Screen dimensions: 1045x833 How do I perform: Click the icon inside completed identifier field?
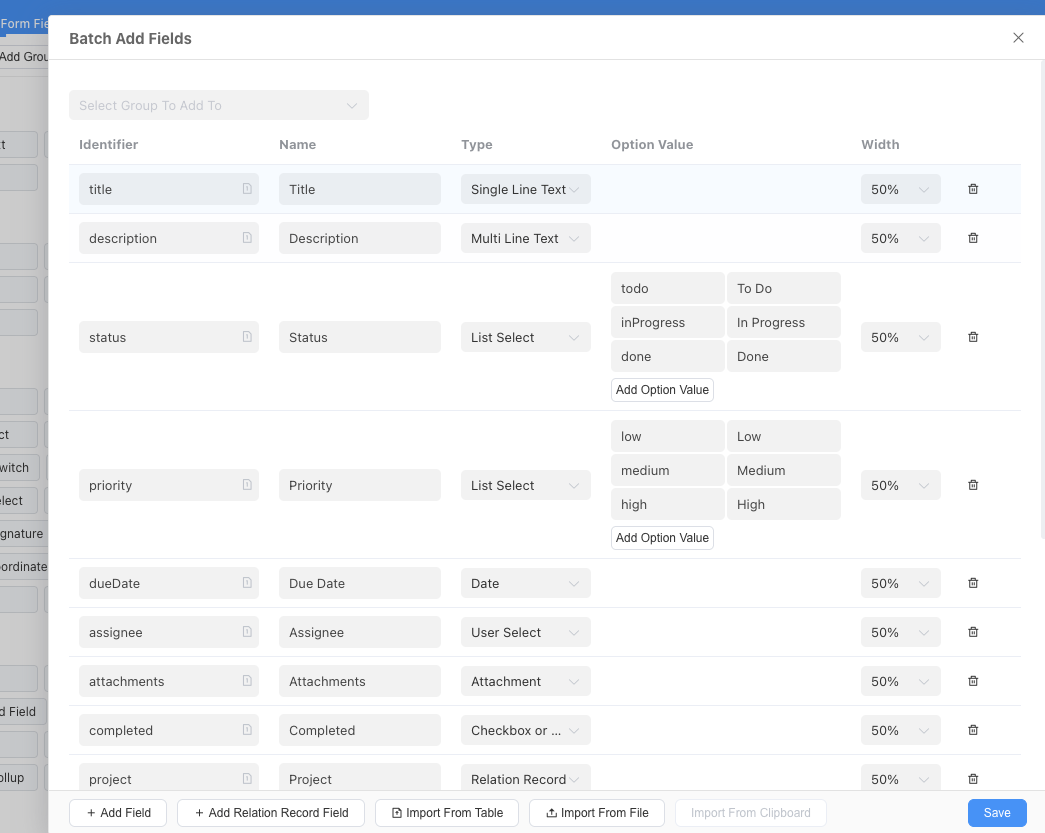click(247, 730)
